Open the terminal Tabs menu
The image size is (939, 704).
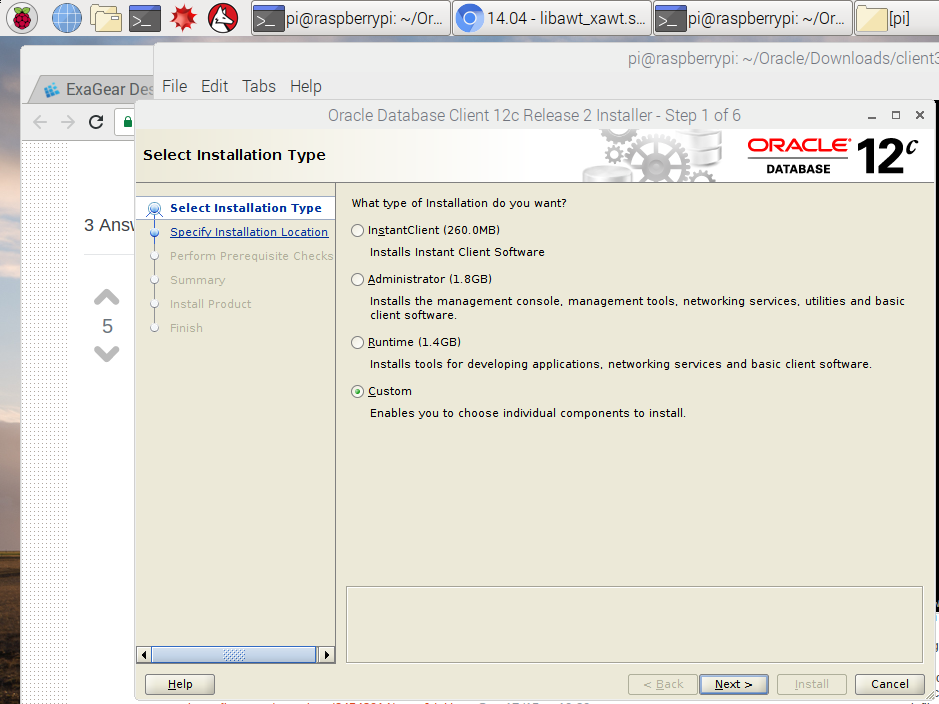click(x=259, y=86)
